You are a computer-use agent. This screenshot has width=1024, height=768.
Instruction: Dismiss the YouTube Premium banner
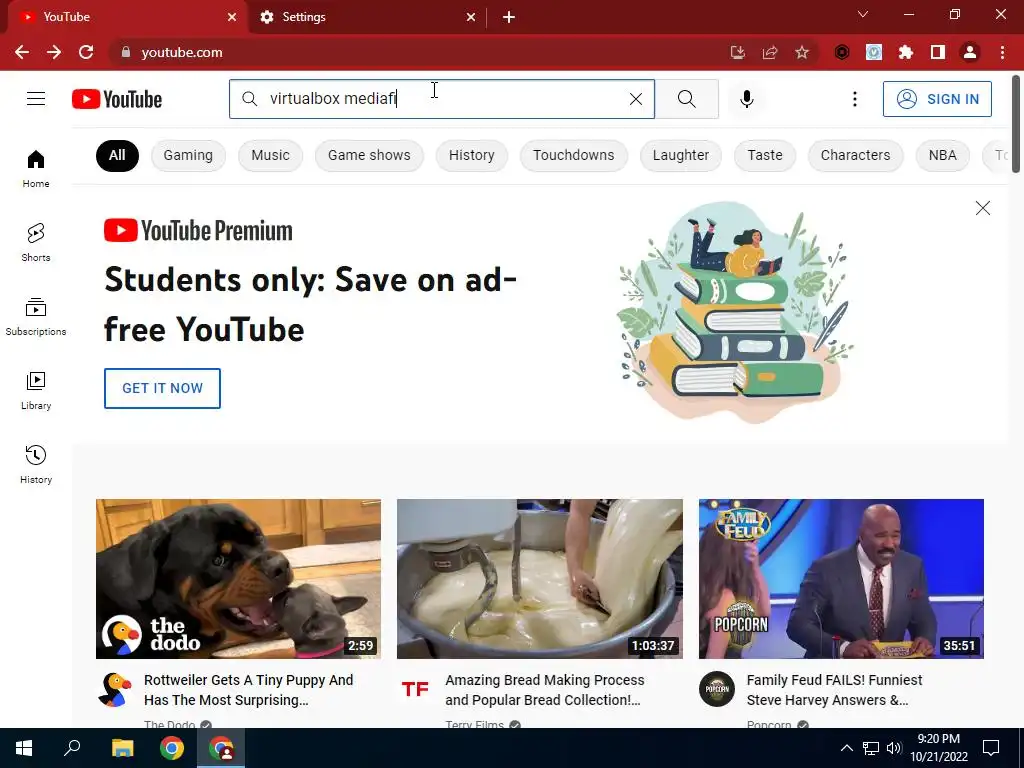coord(982,208)
